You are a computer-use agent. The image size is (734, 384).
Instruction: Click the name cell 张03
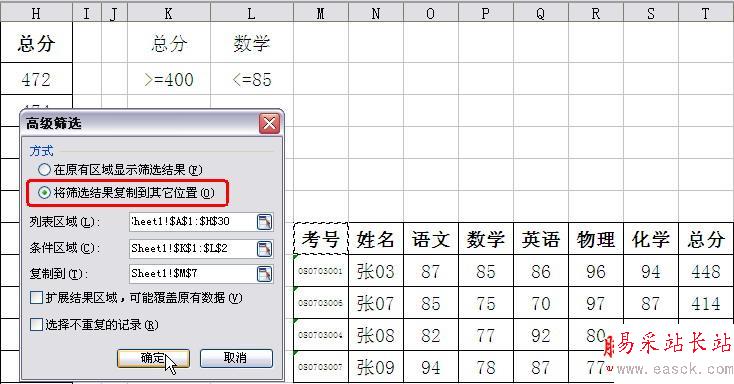[x=376, y=271]
